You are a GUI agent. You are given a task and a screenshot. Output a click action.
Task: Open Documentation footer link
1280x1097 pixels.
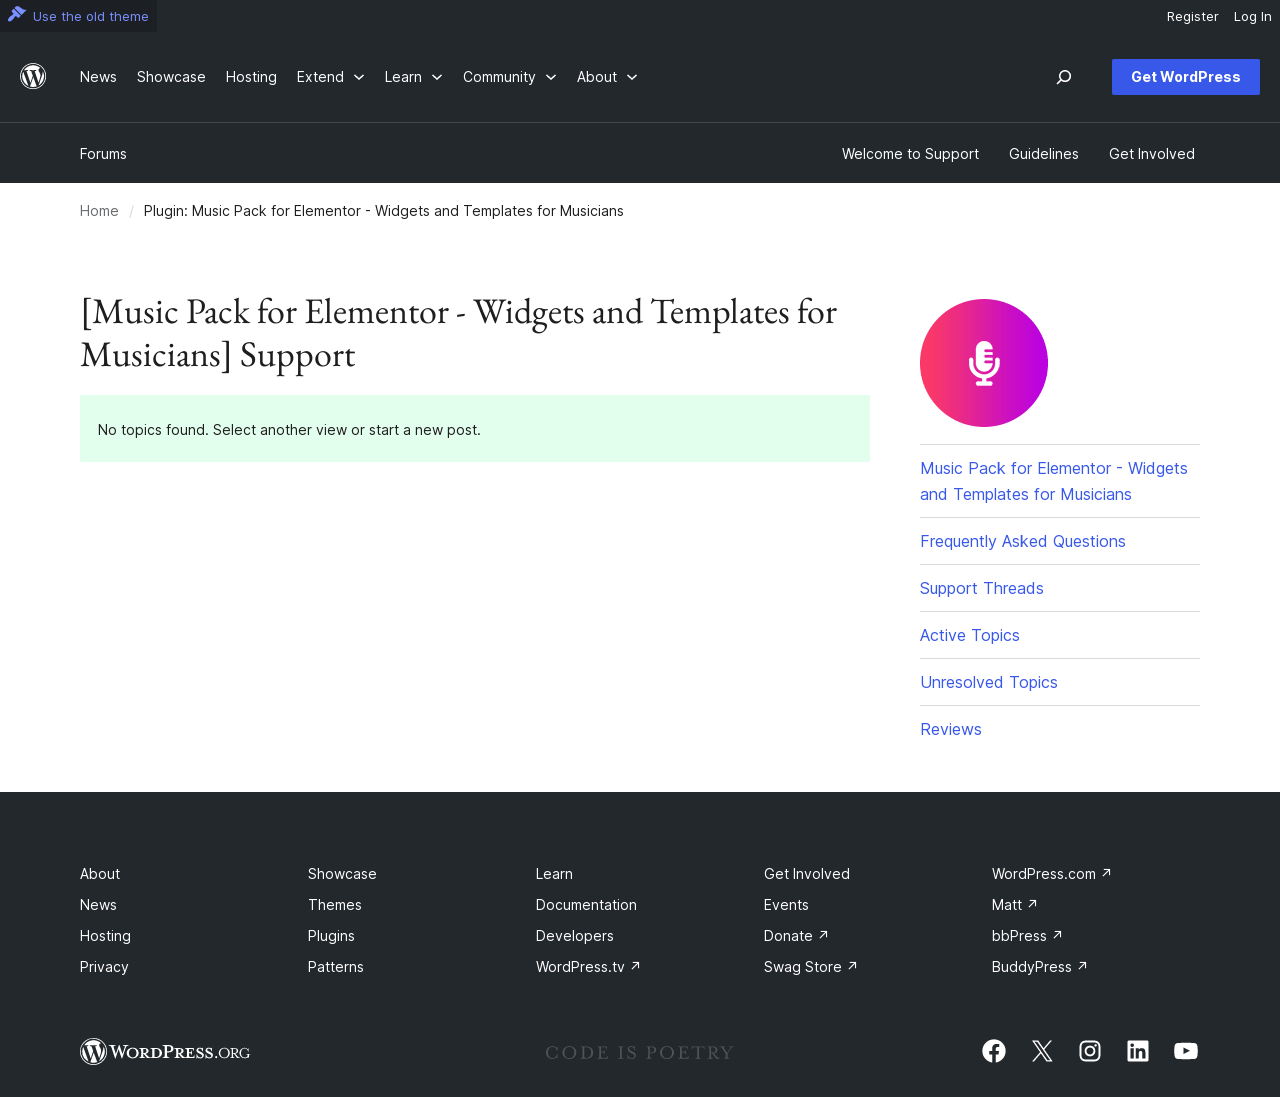[586, 904]
